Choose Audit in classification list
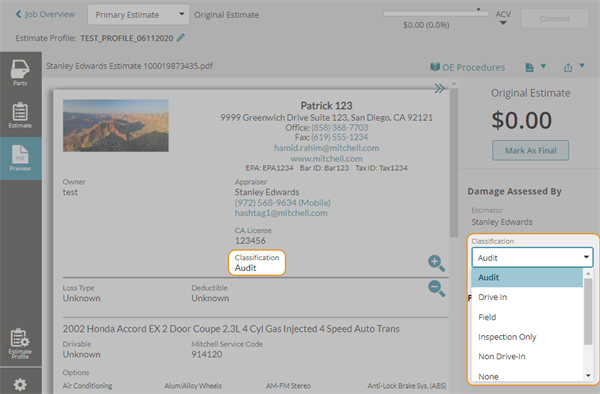 (x=527, y=277)
